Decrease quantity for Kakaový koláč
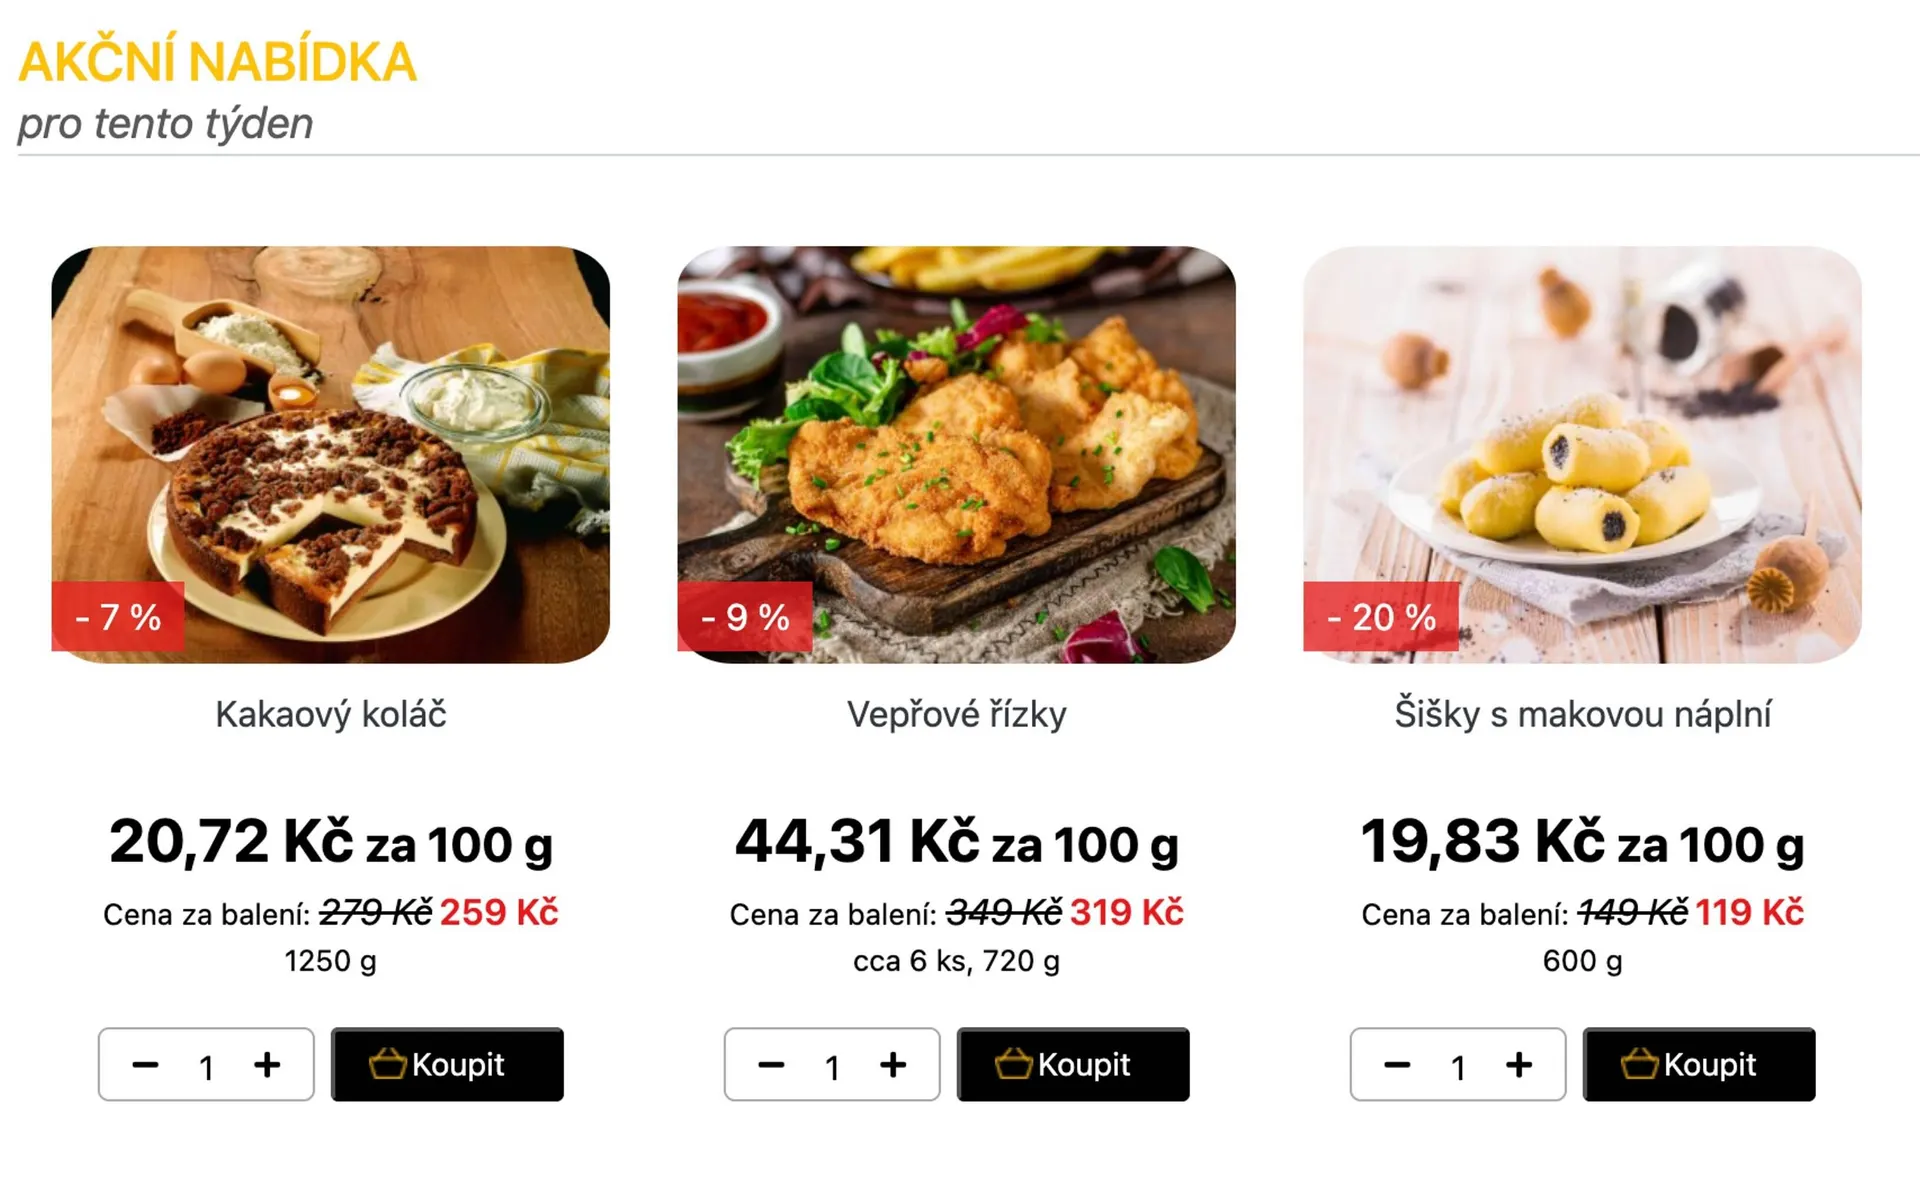Viewport: 1920px width, 1177px height. pos(145,1065)
